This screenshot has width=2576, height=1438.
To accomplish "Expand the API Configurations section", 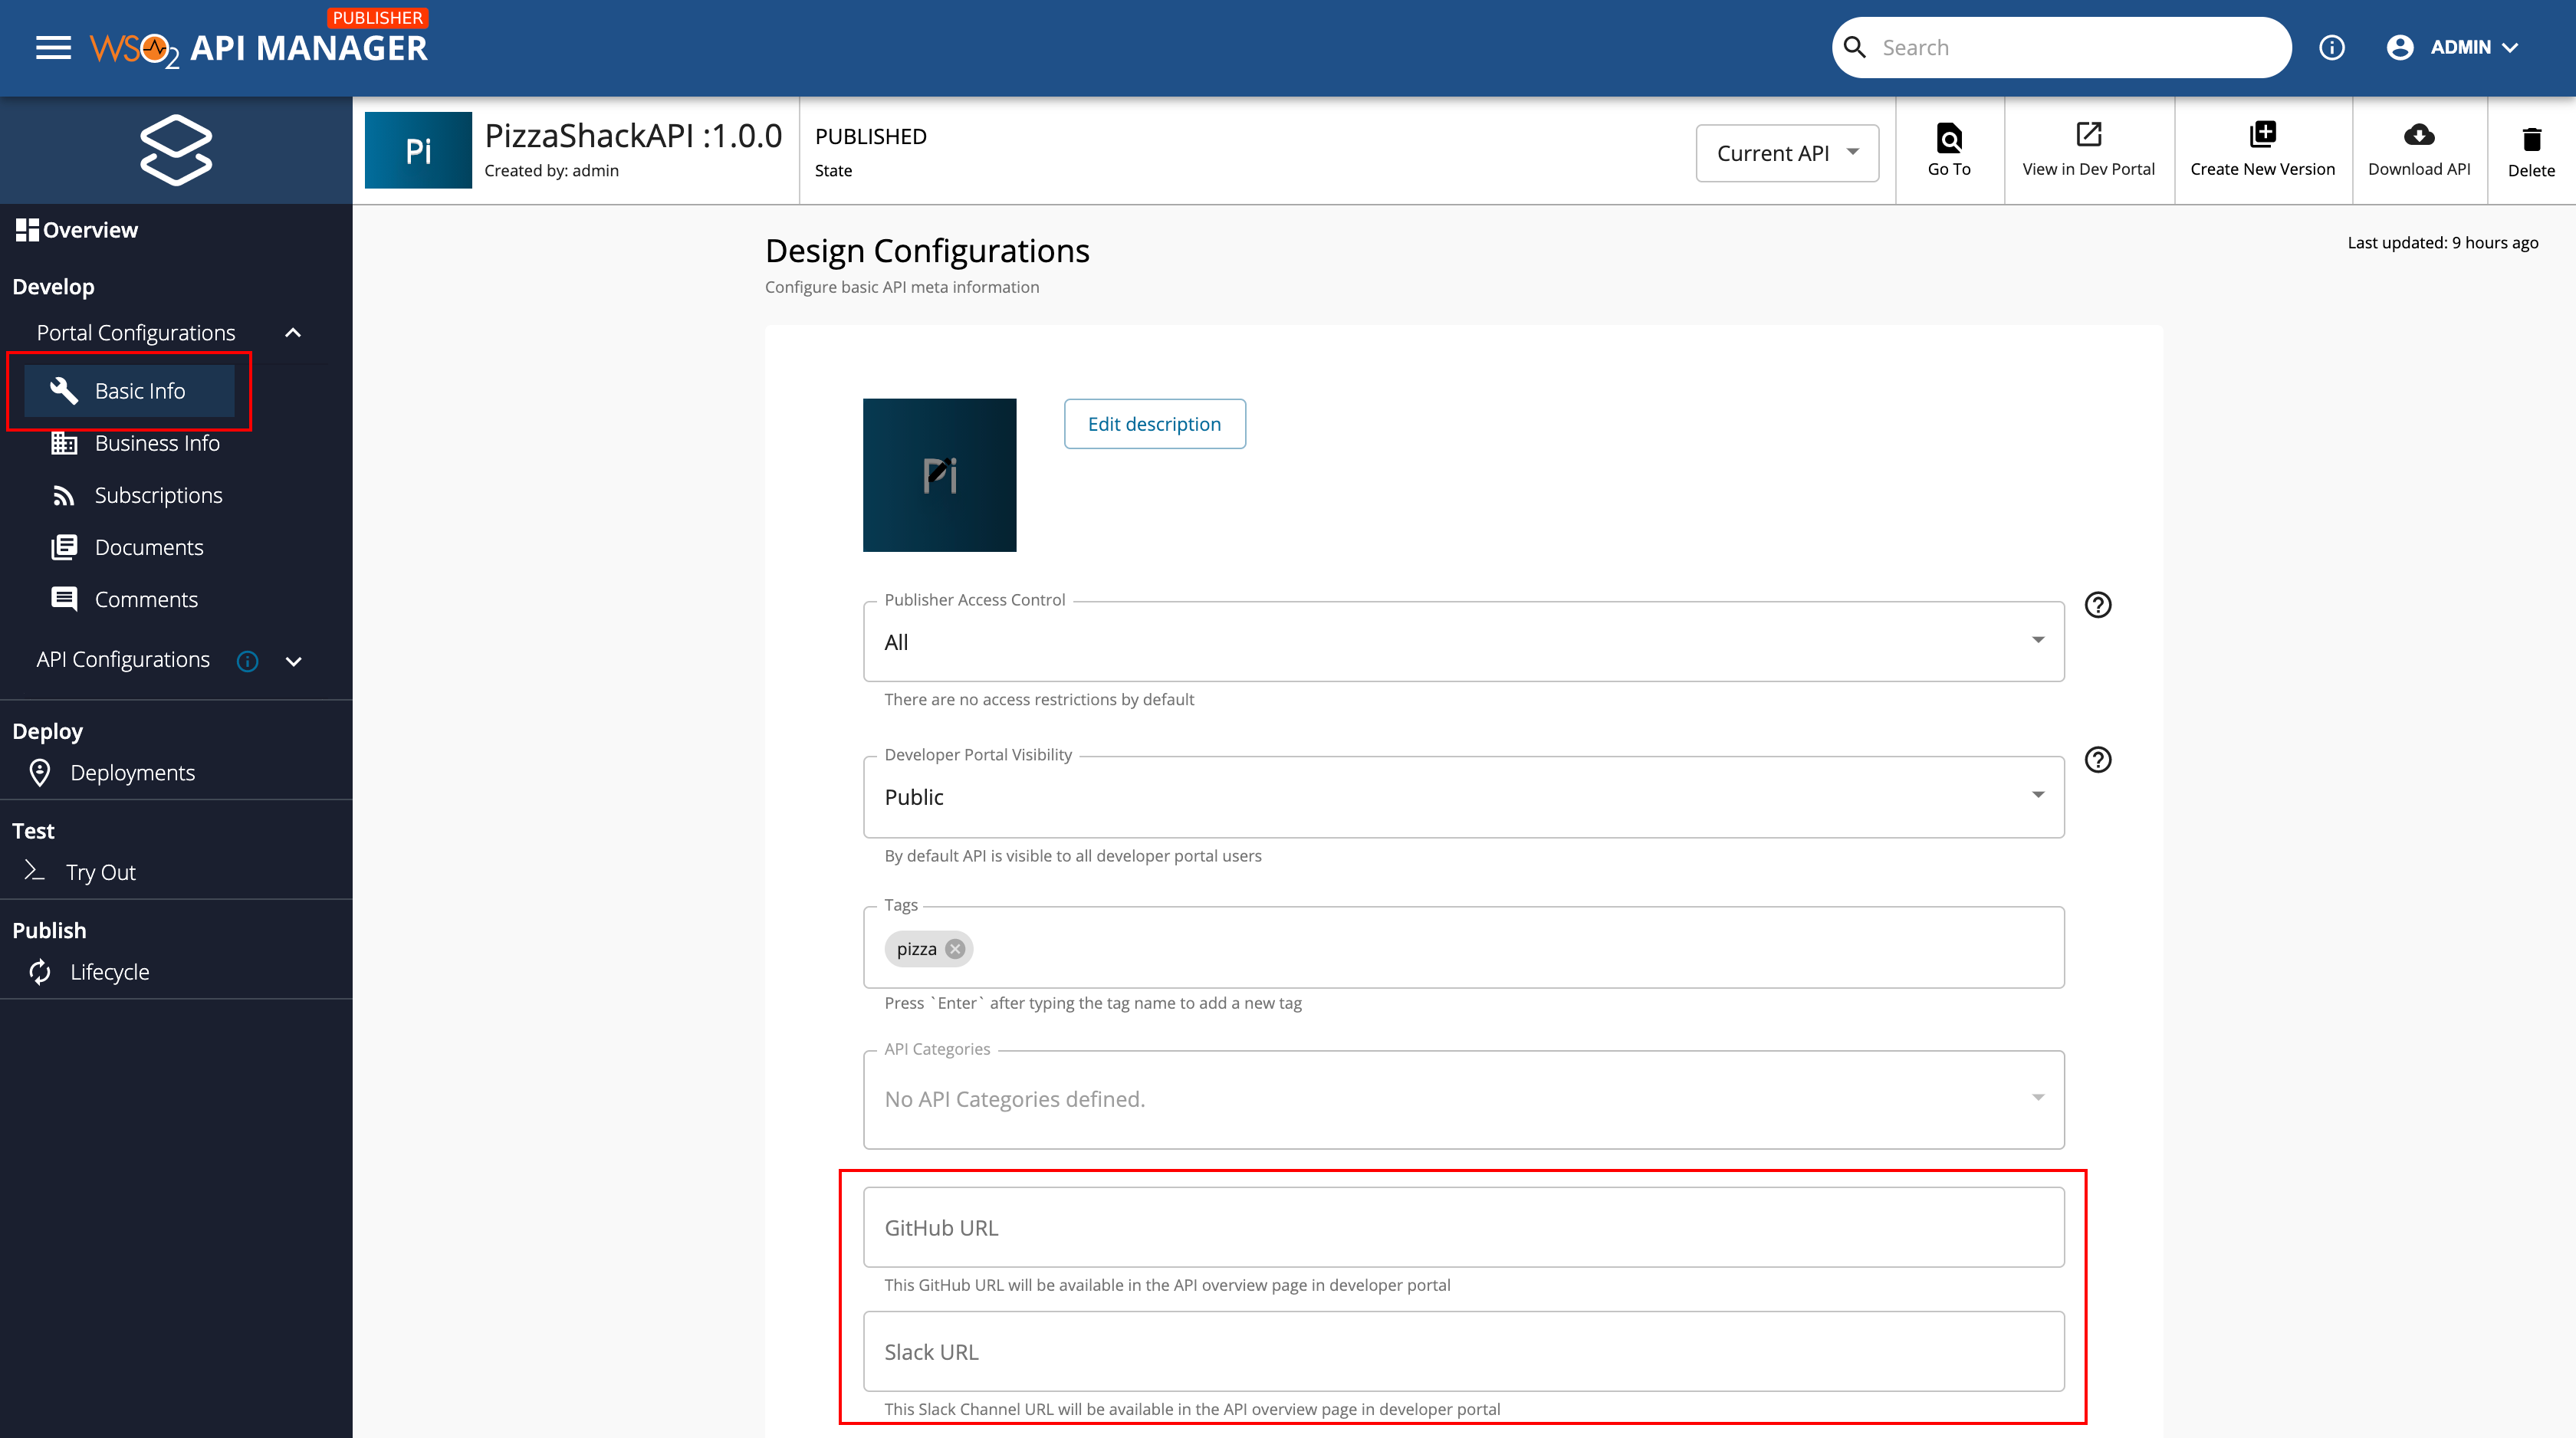I will tap(293, 661).
